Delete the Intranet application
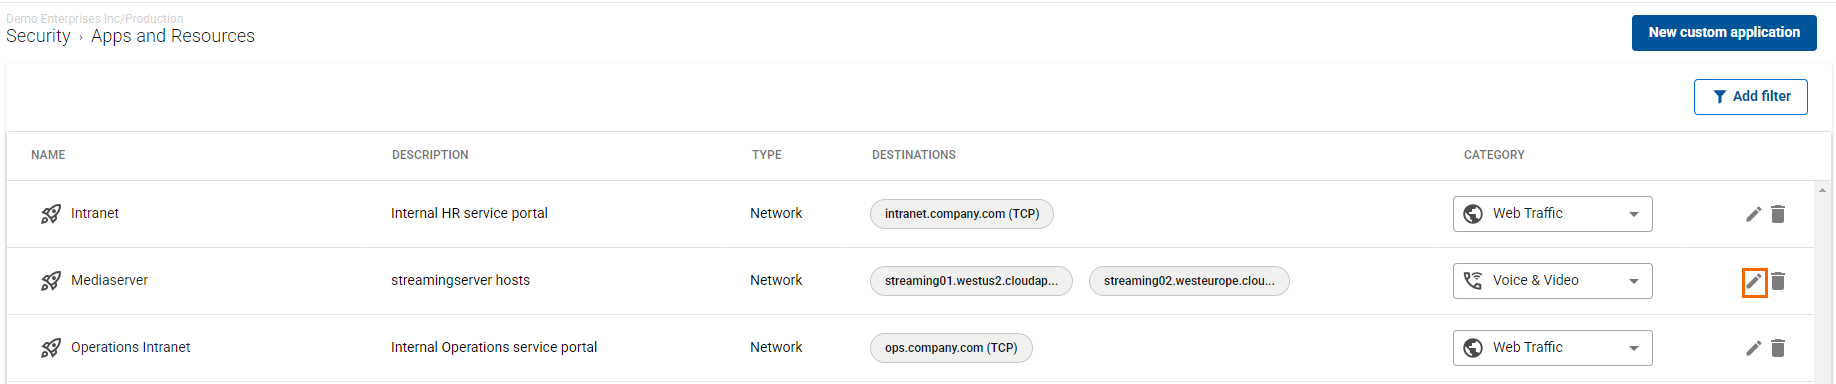The height and width of the screenshot is (384, 1836). point(1778,214)
